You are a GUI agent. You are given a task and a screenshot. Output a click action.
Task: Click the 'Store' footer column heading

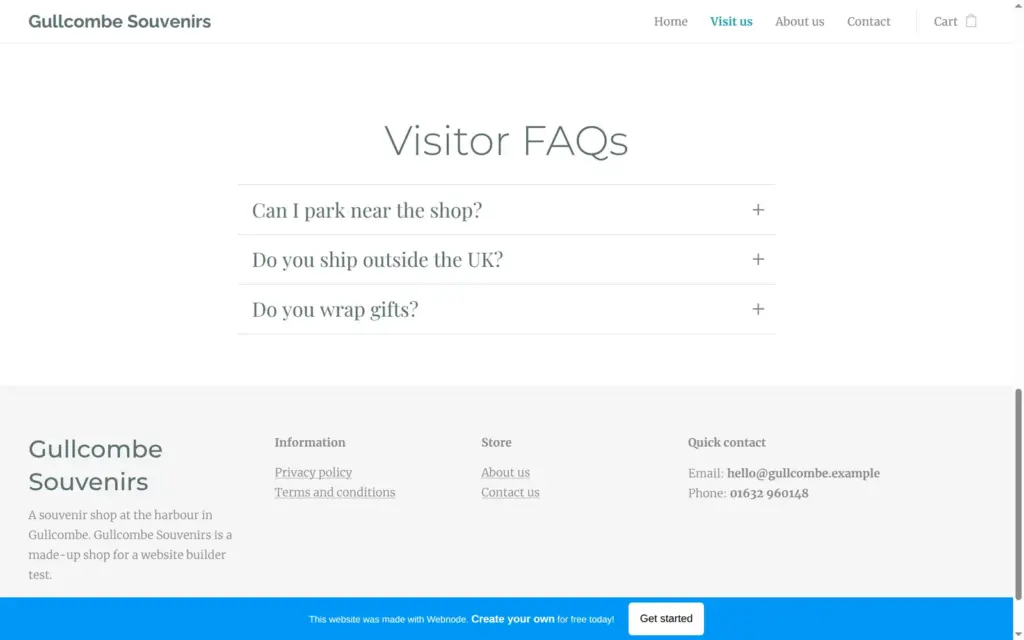(x=496, y=442)
